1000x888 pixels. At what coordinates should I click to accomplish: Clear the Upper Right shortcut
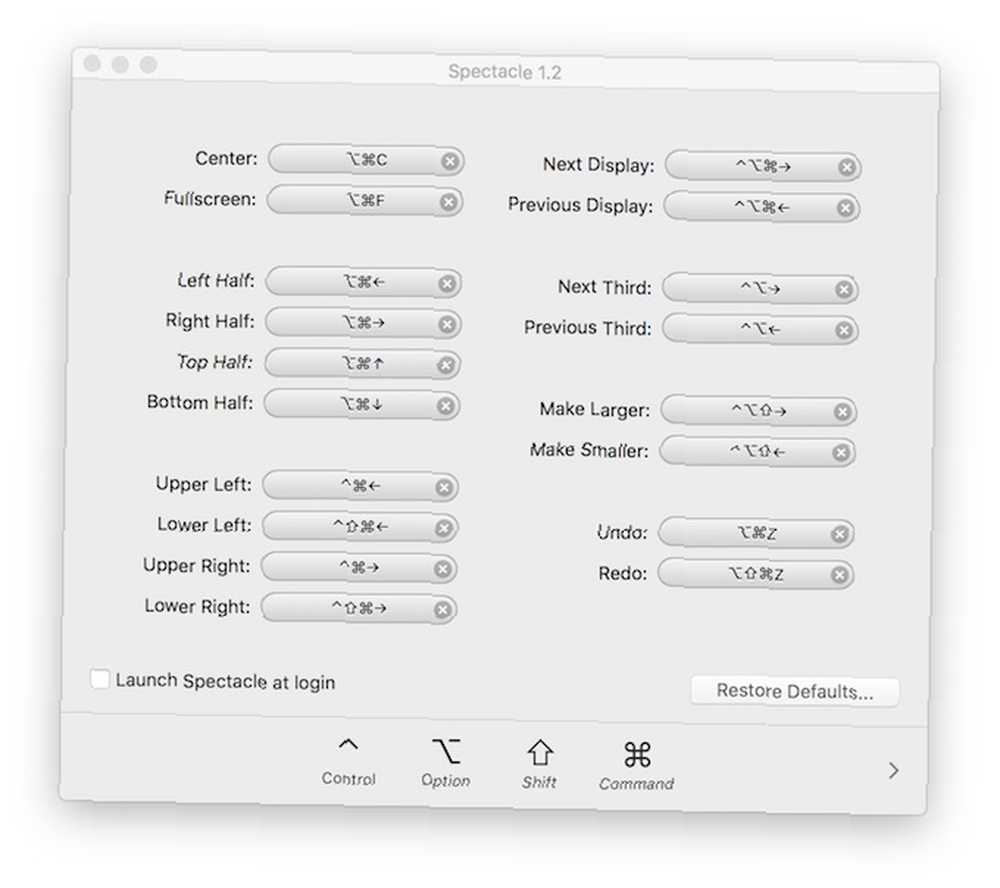click(443, 569)
